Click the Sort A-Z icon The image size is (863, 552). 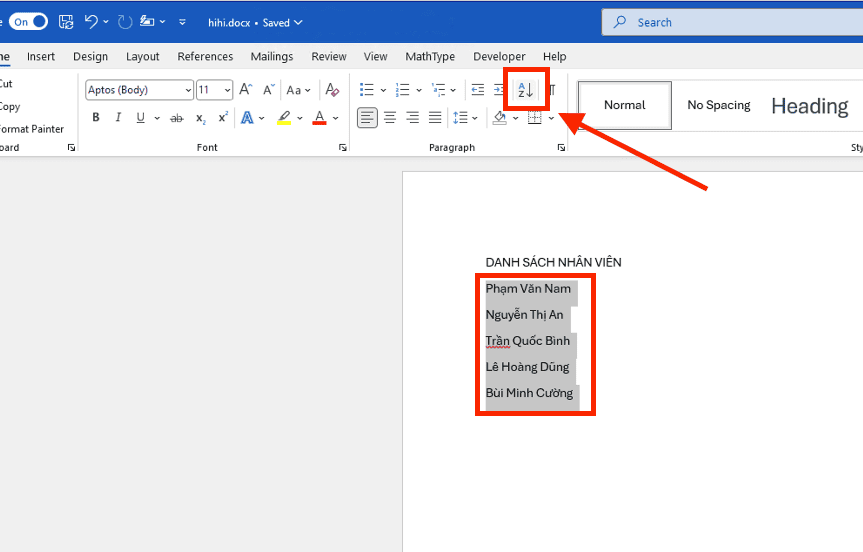tap(526, 89)
